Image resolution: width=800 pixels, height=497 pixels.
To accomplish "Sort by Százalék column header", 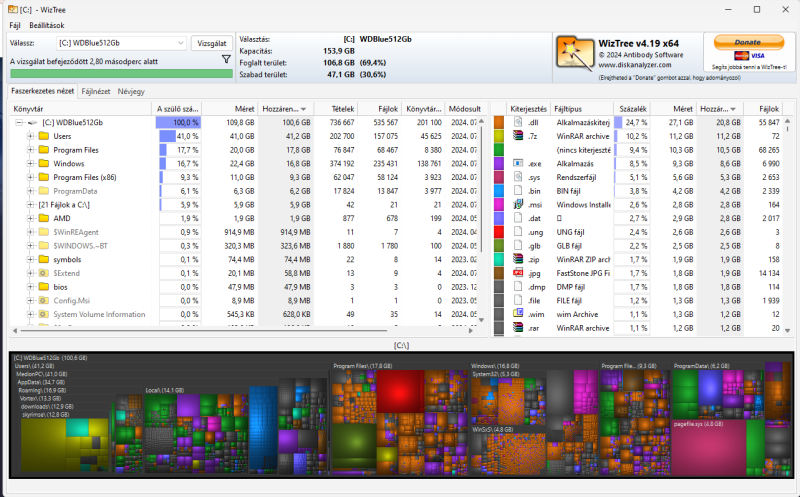I will coord(632,109).
